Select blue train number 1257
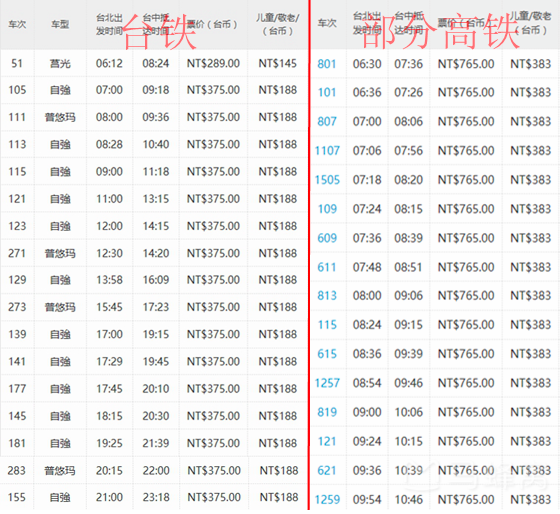This screenshot has width=560, height=514. (327, 383)
